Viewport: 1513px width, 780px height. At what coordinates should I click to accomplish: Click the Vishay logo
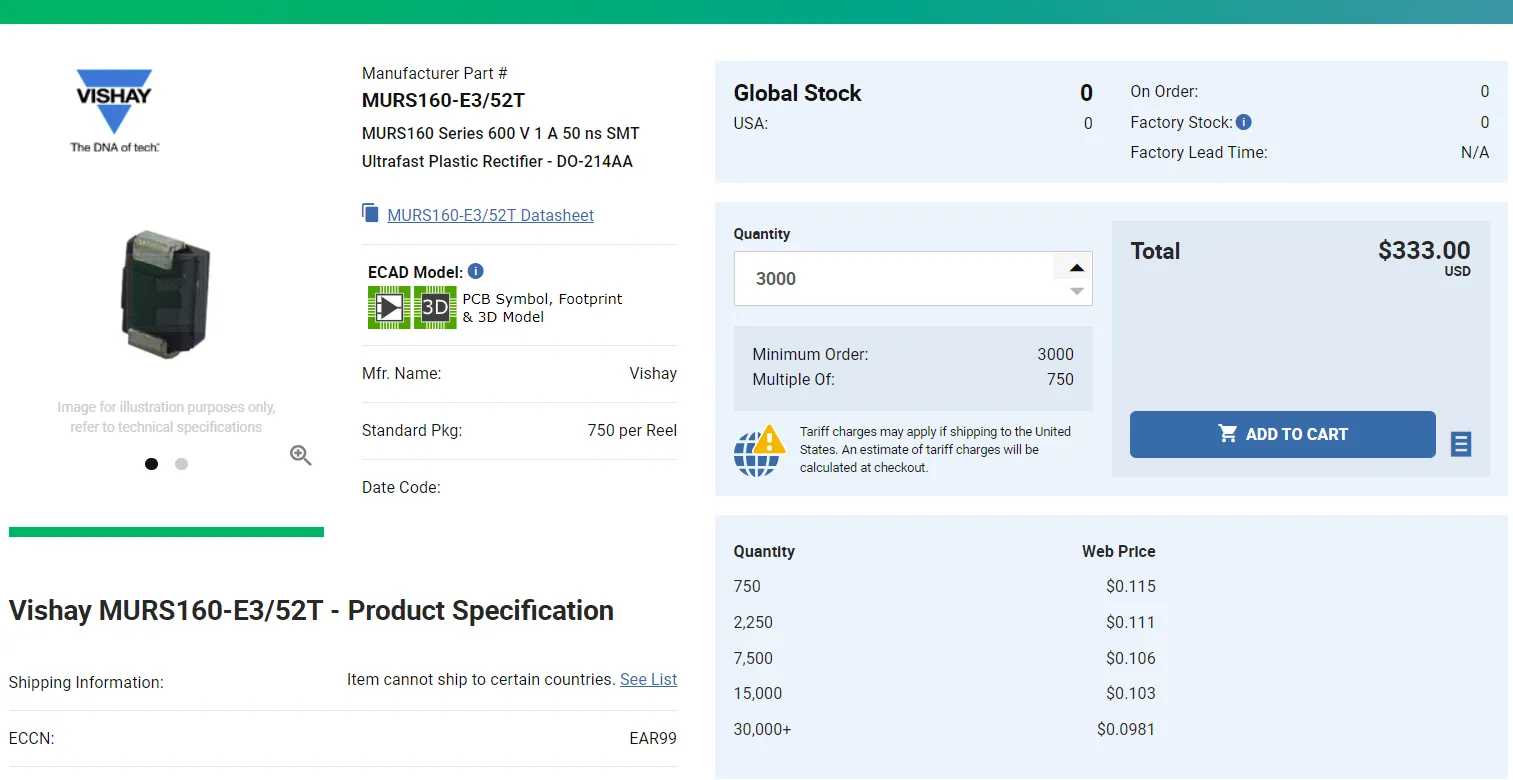pos(114,110)
